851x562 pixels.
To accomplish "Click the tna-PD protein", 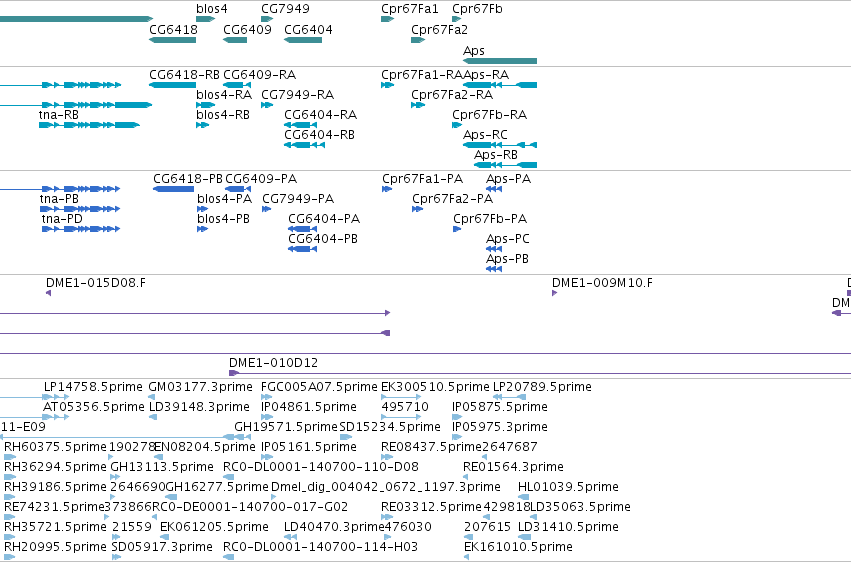I will pyautogui.click(x=81, y=229).
